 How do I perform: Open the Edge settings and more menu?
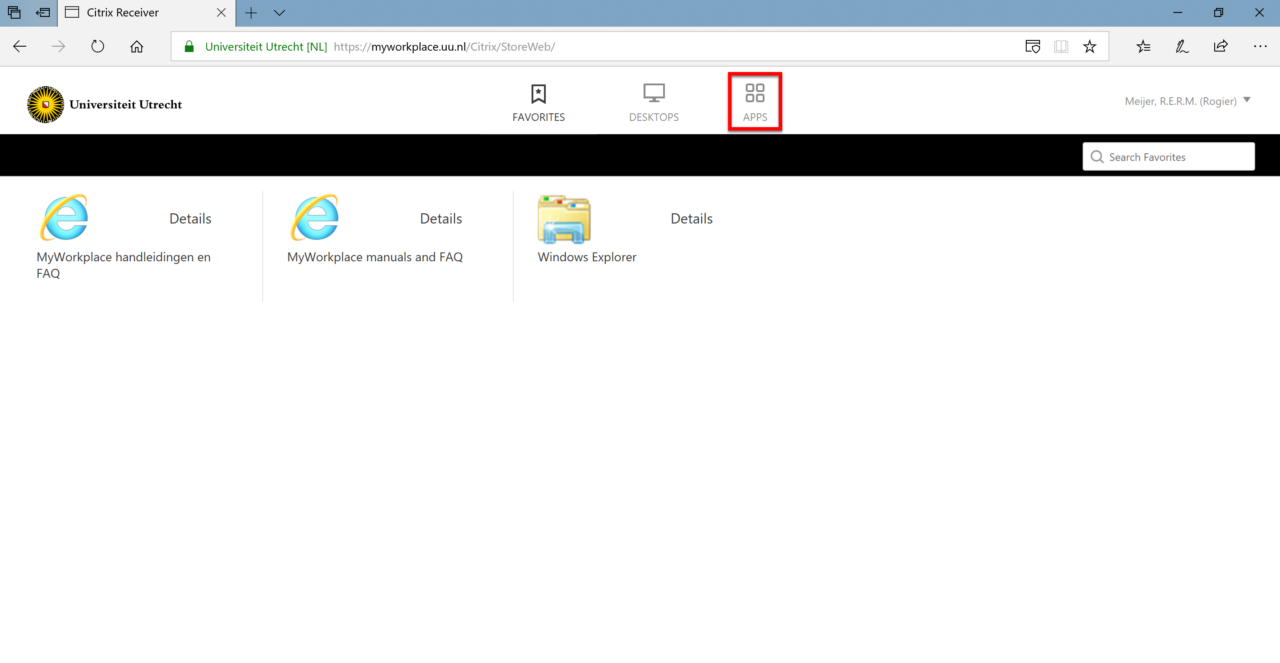tap(1259, 46)
